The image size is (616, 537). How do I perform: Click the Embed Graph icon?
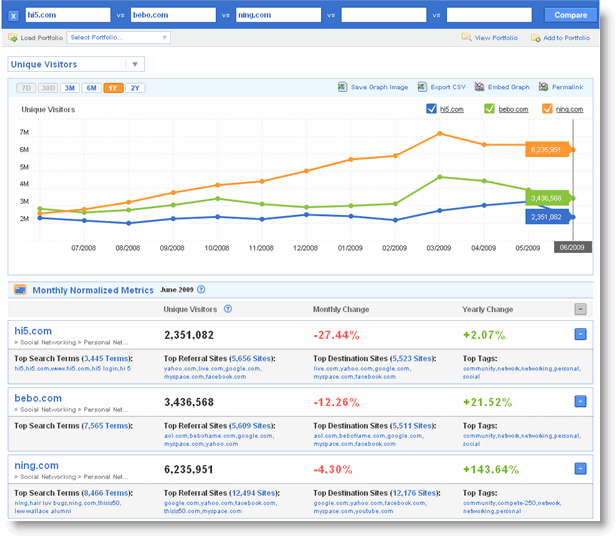pyautogui.click(x=479, y=87)
